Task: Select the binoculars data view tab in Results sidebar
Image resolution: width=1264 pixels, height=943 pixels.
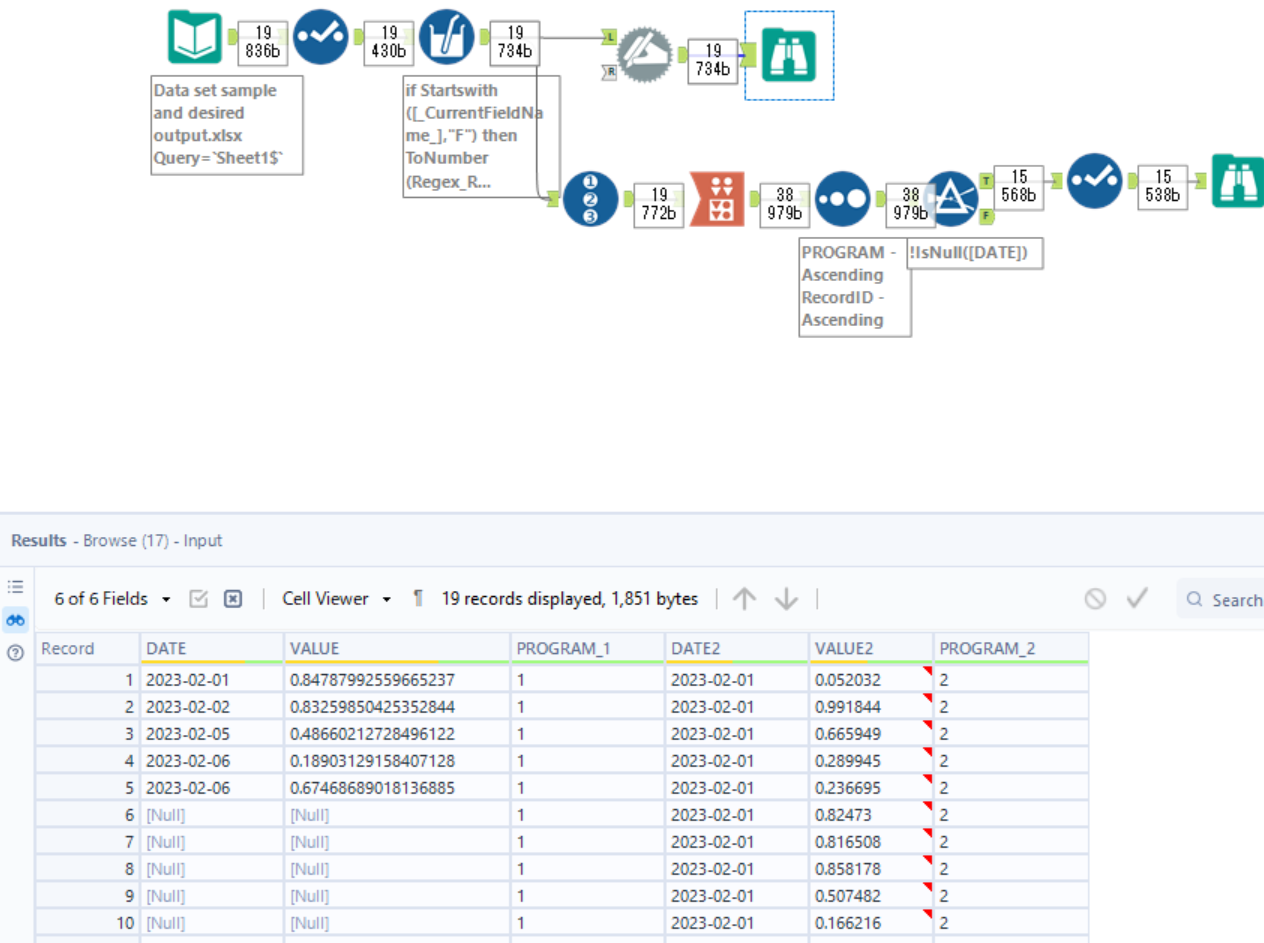Action: tap(14, 620)
